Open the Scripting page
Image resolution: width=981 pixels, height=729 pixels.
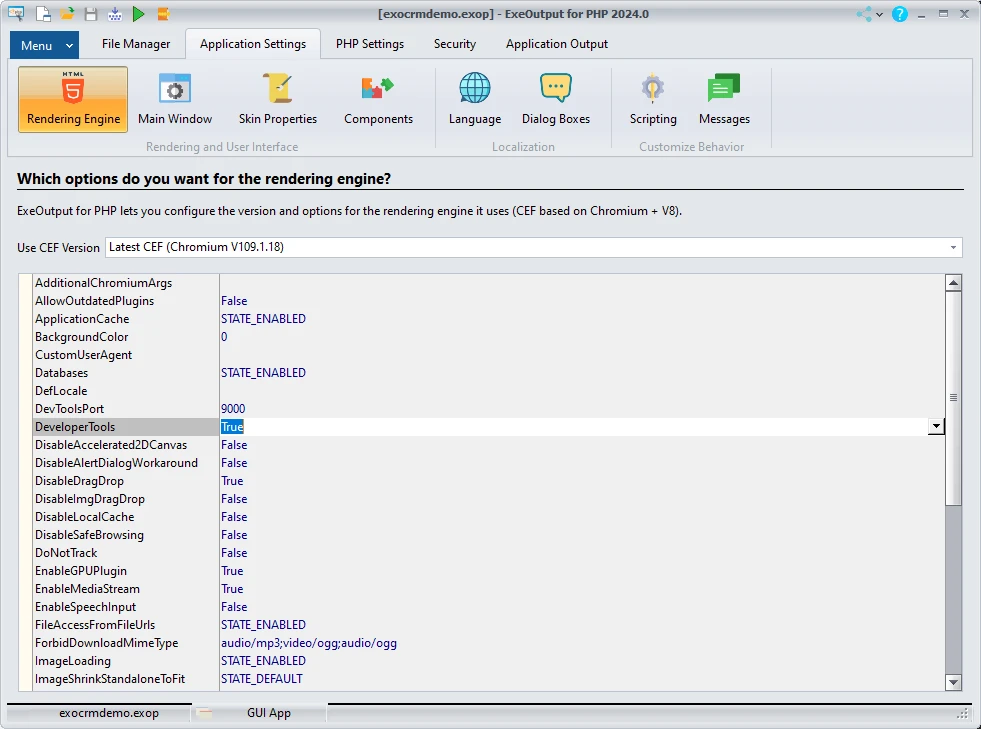(x=653, y=100)
